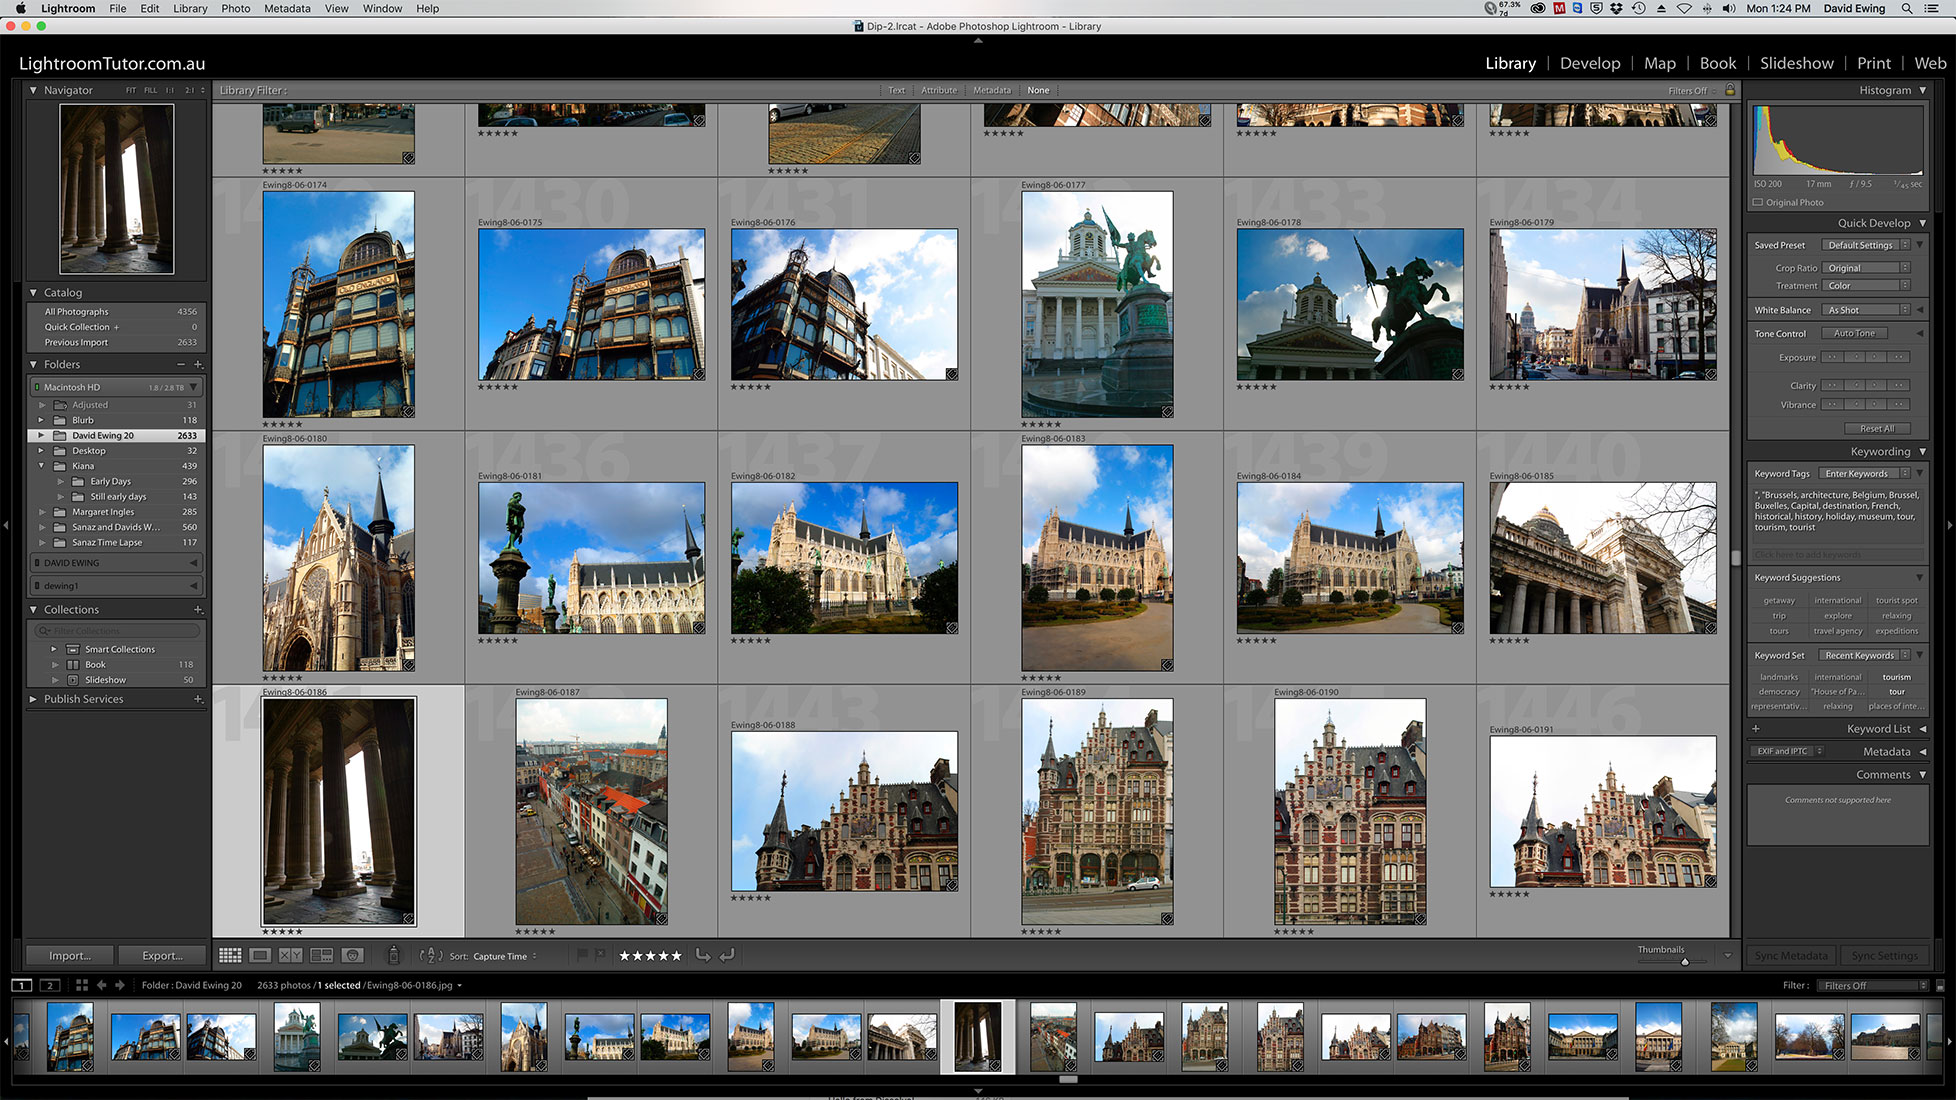The height and width of the screenshot is (1100, 1956).
Task: Switch to Loupe view icon
Action: [260, 955]
